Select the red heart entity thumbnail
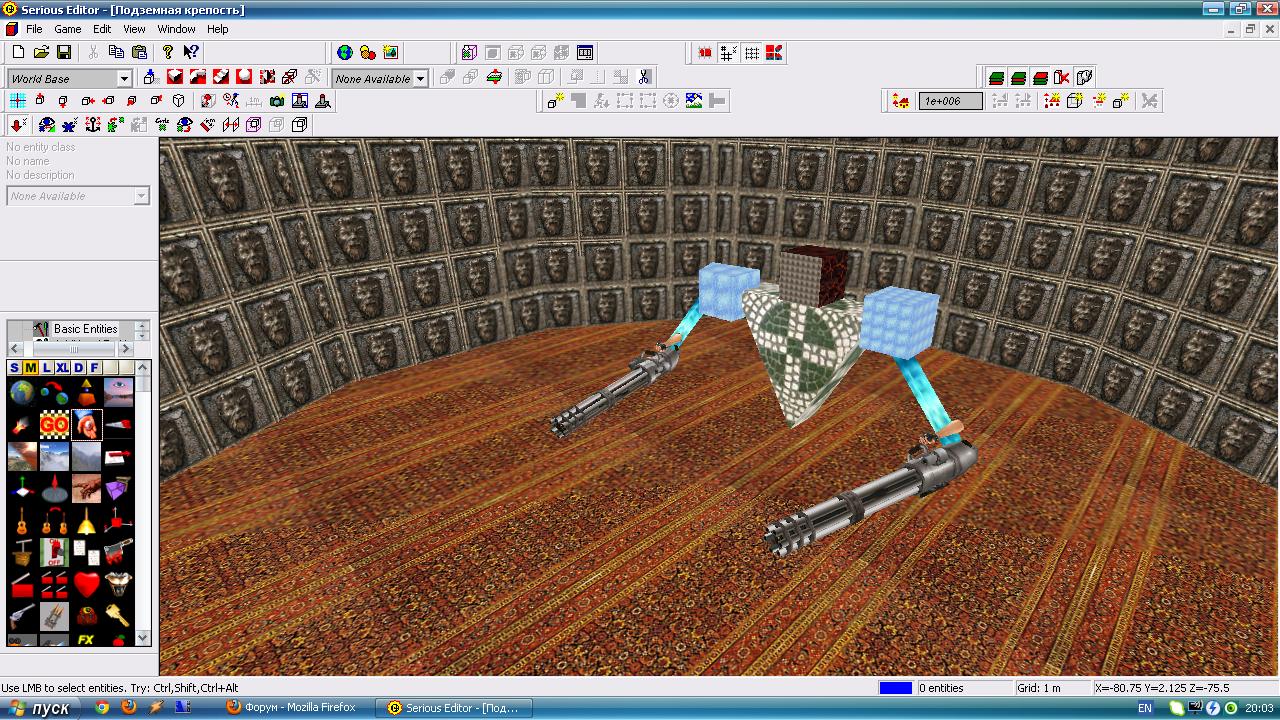Screen dimensions: 1280x720 click(87, 585)
